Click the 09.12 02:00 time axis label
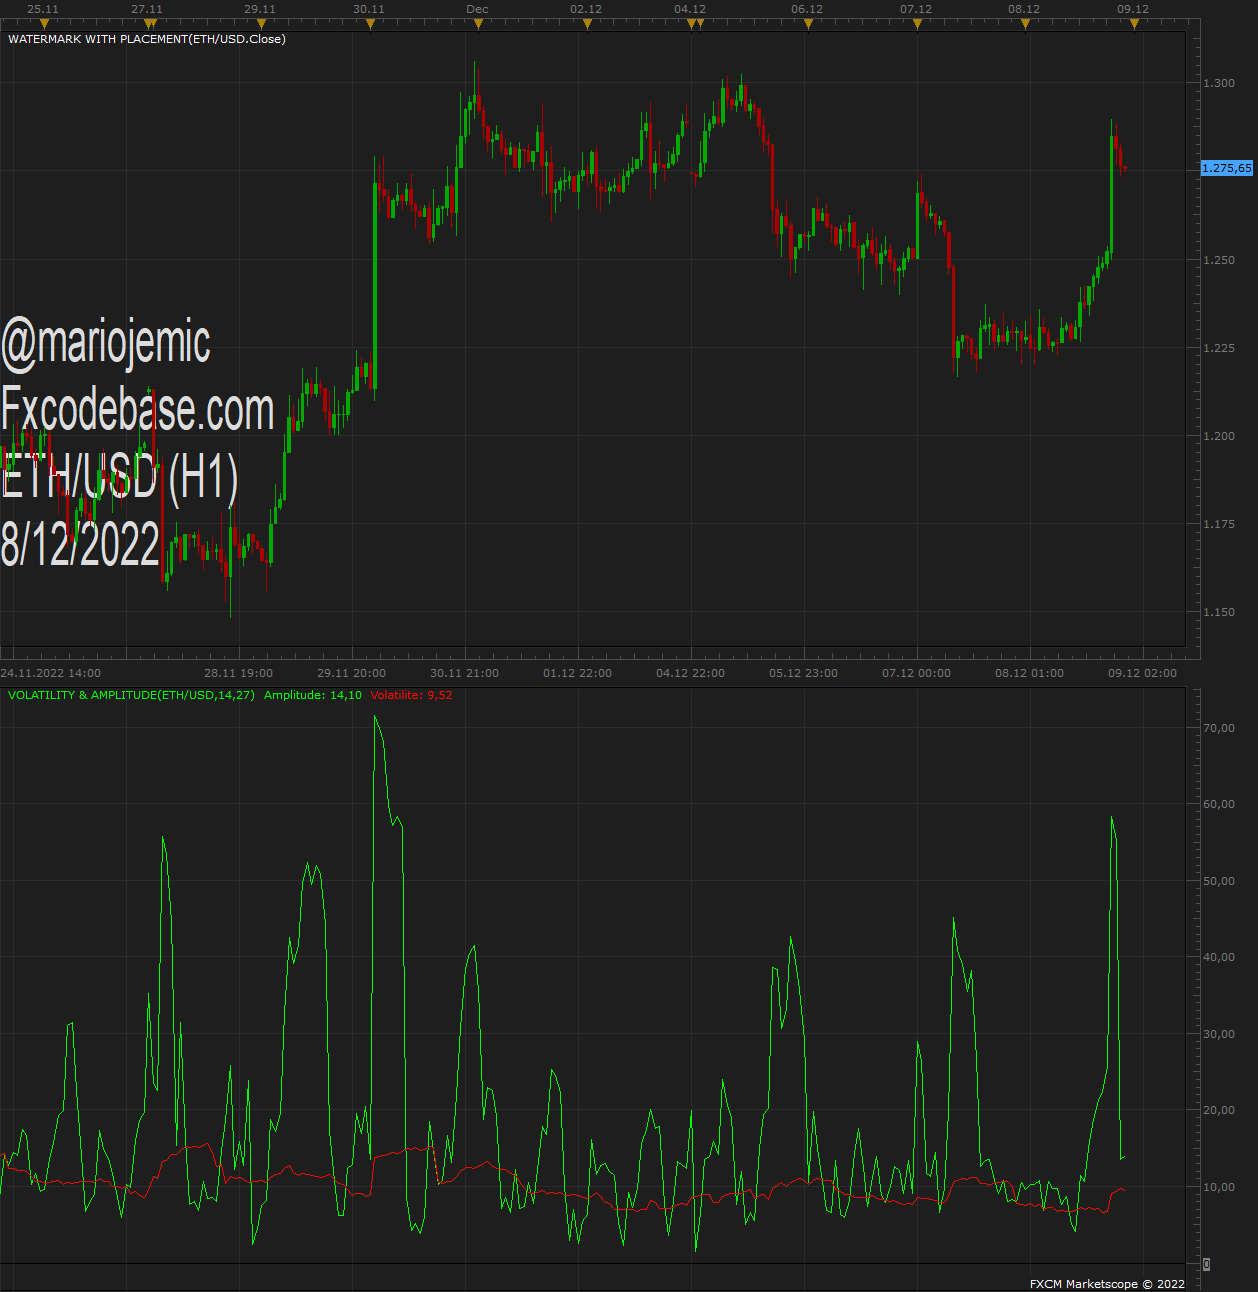 1143,673
